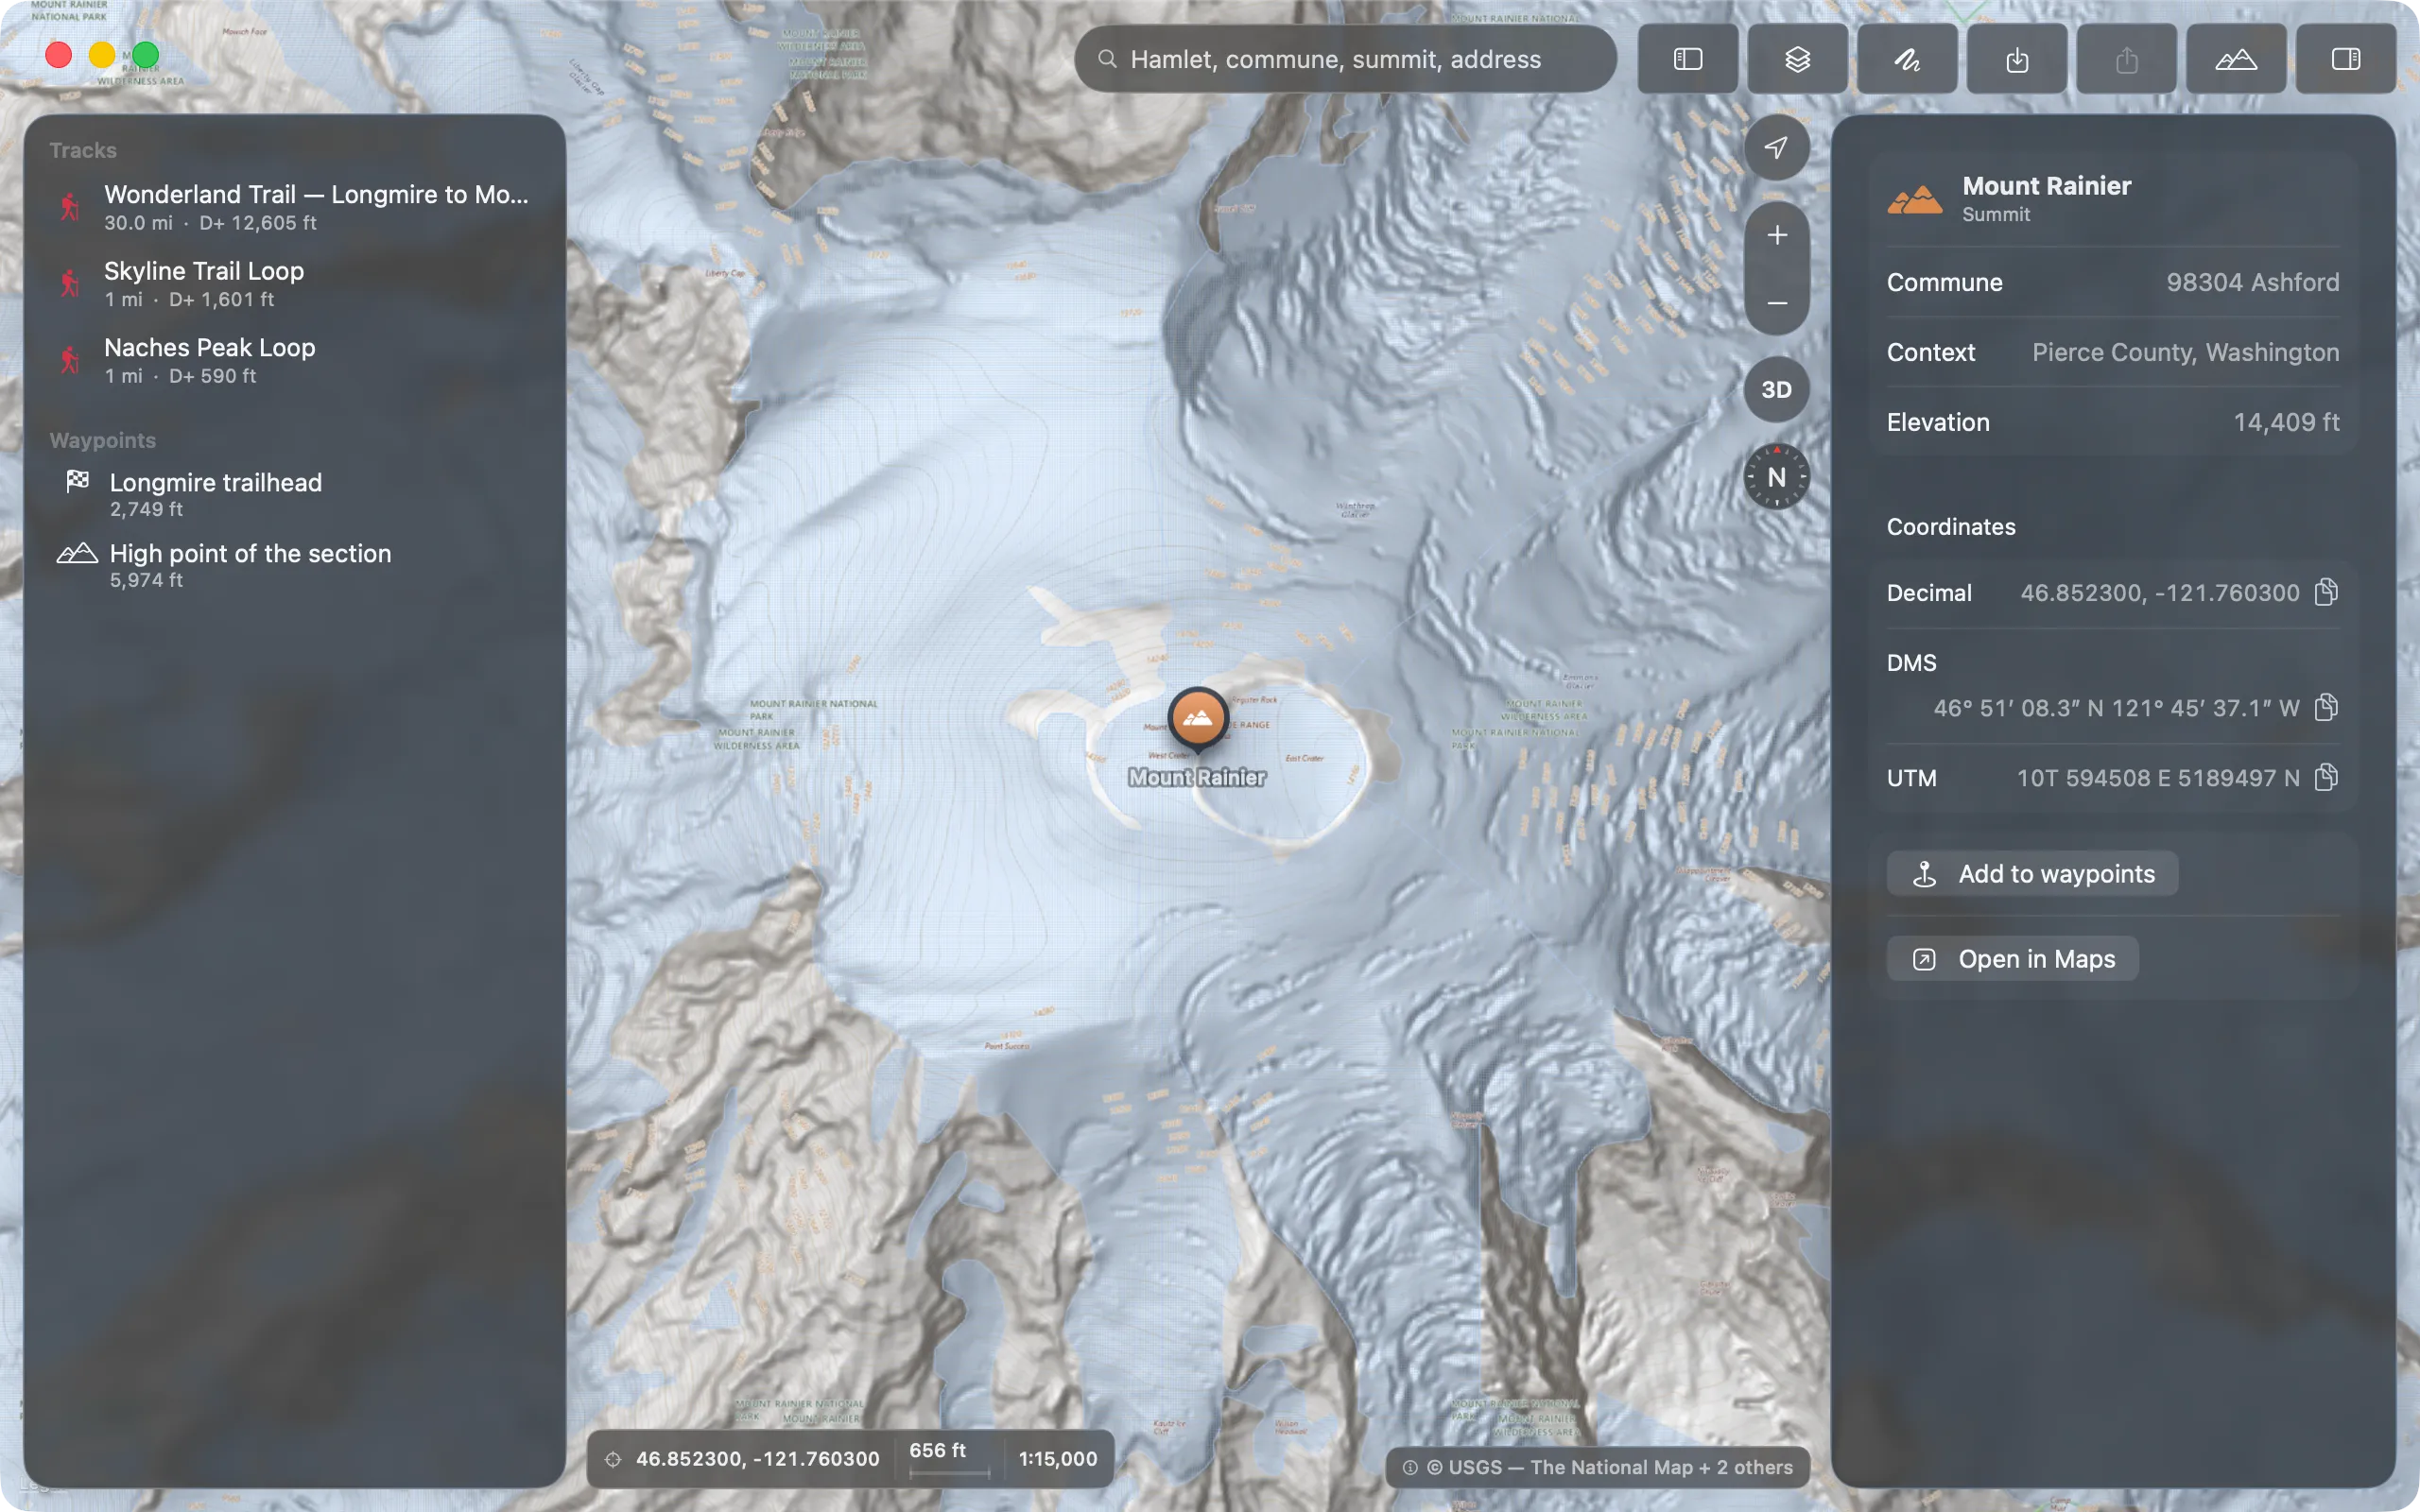This screenshot has height=1512, width=2420.
Task: Click the Skyline Trail Loop hiker icon
Action: point(69,284)
